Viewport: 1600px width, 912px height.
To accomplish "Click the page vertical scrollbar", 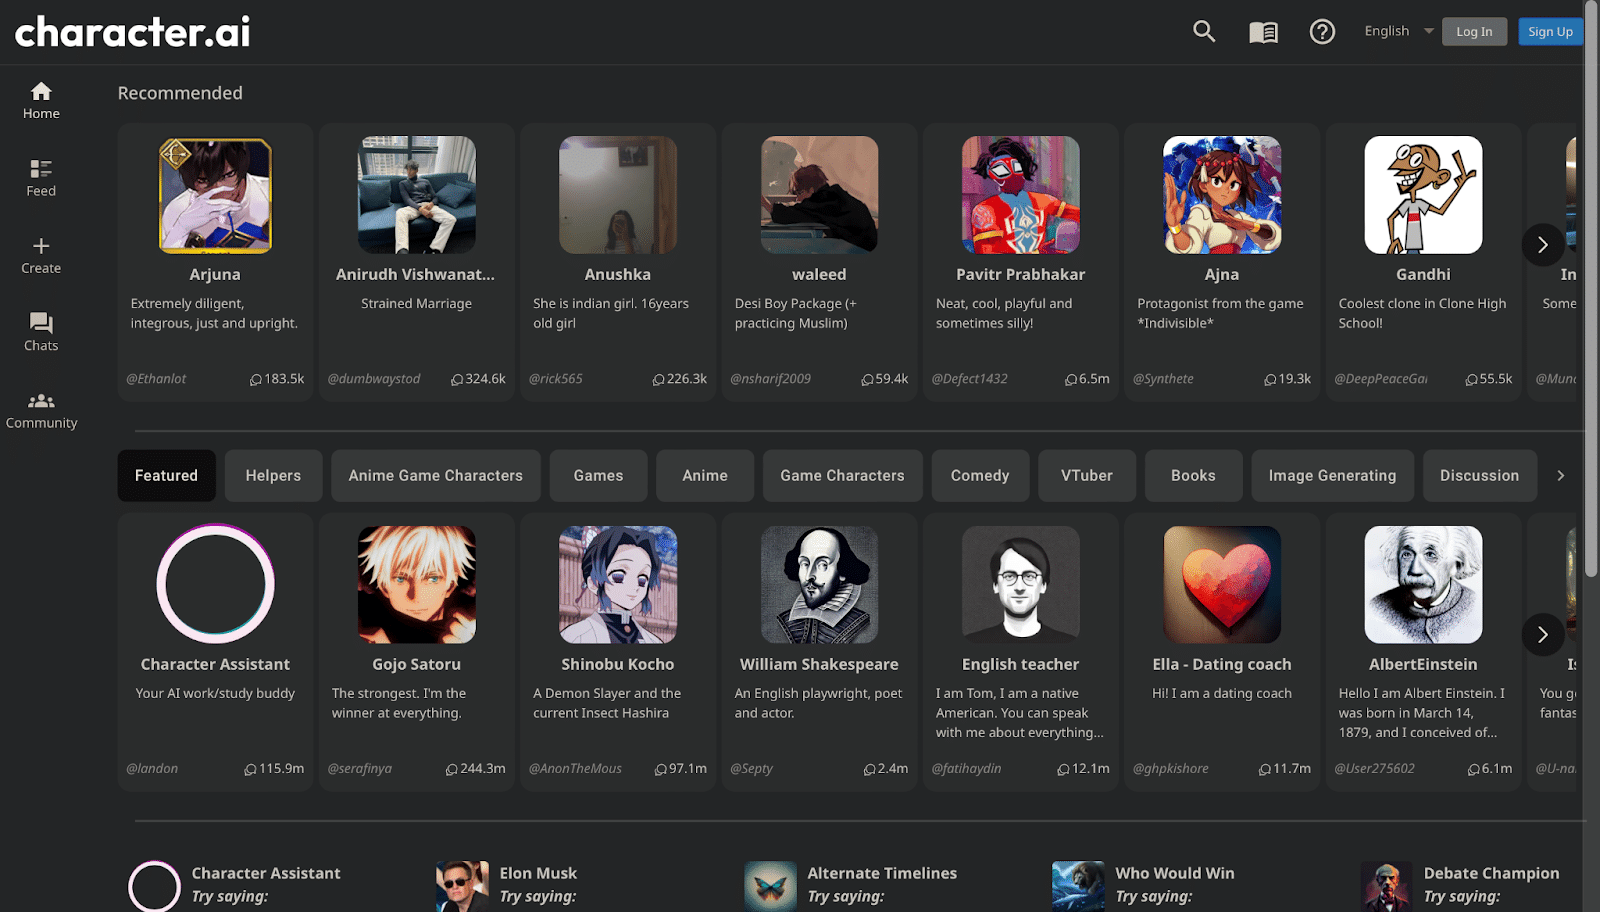I will point(1592,290).
